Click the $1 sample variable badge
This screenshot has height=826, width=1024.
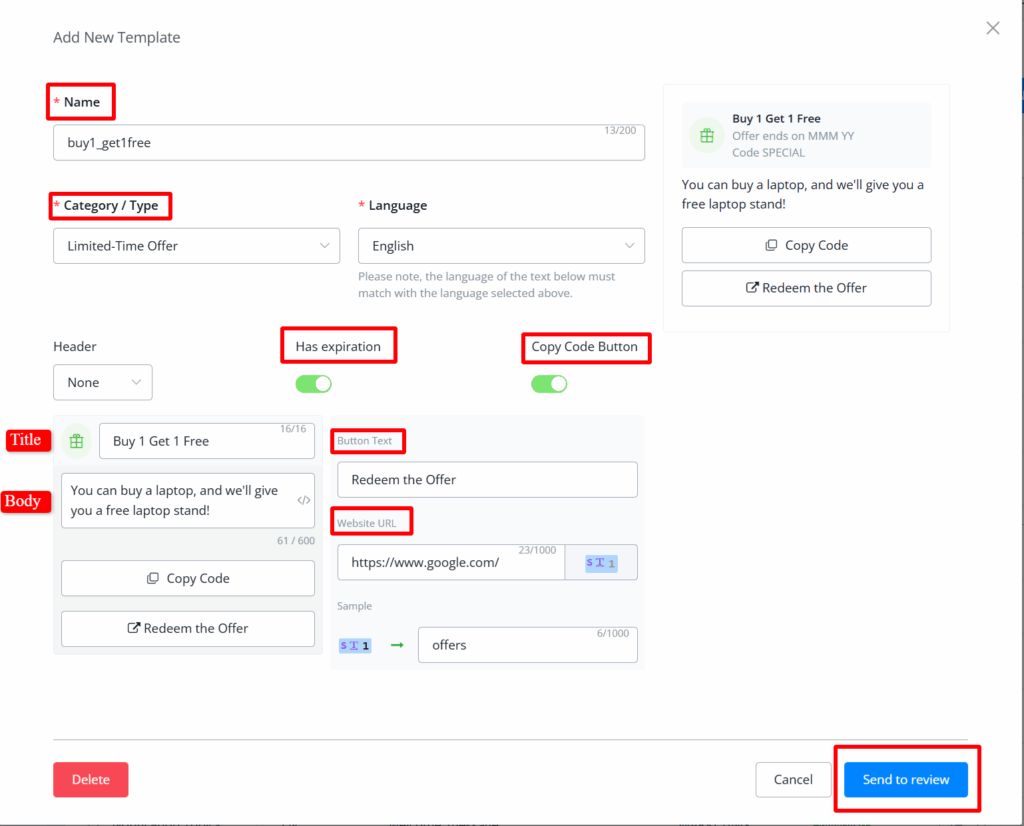tap(355, 645)
